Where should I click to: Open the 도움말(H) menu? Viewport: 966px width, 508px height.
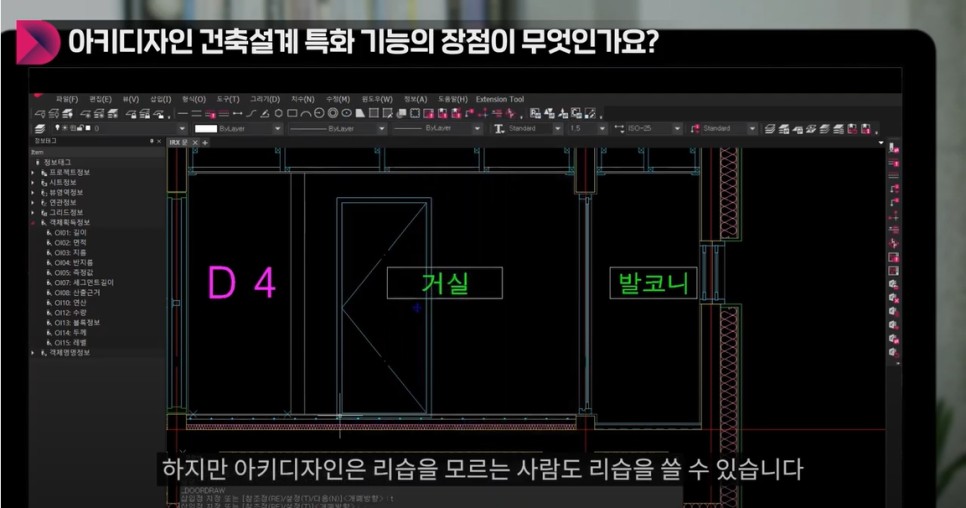click(x=453, y=99)
